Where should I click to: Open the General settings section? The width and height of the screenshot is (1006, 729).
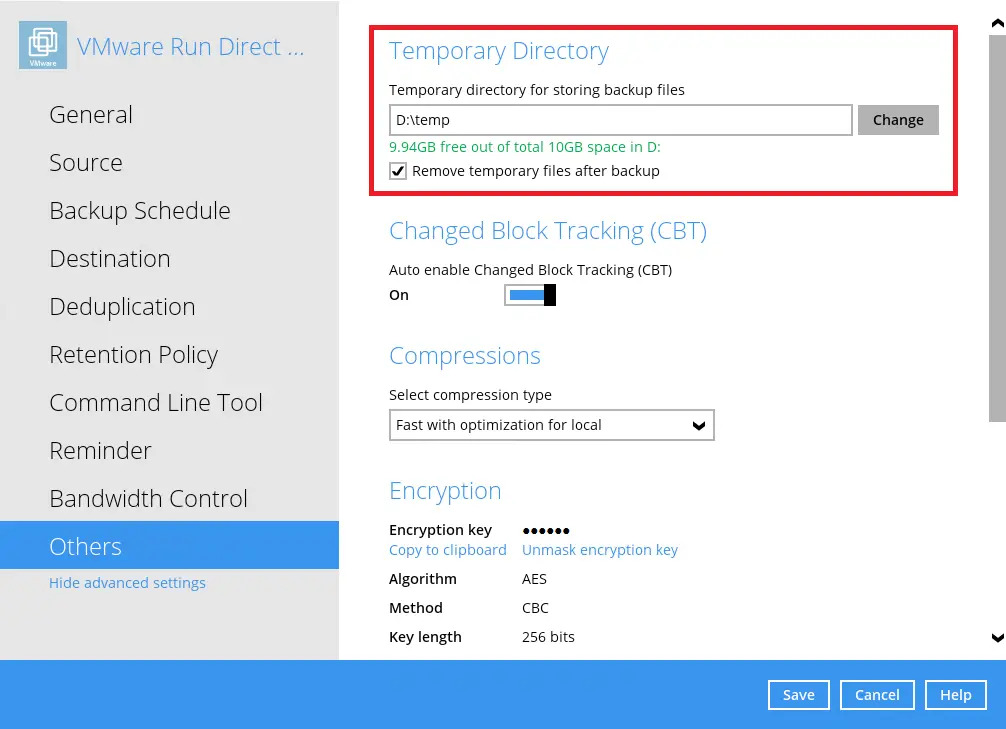(91, 115)
